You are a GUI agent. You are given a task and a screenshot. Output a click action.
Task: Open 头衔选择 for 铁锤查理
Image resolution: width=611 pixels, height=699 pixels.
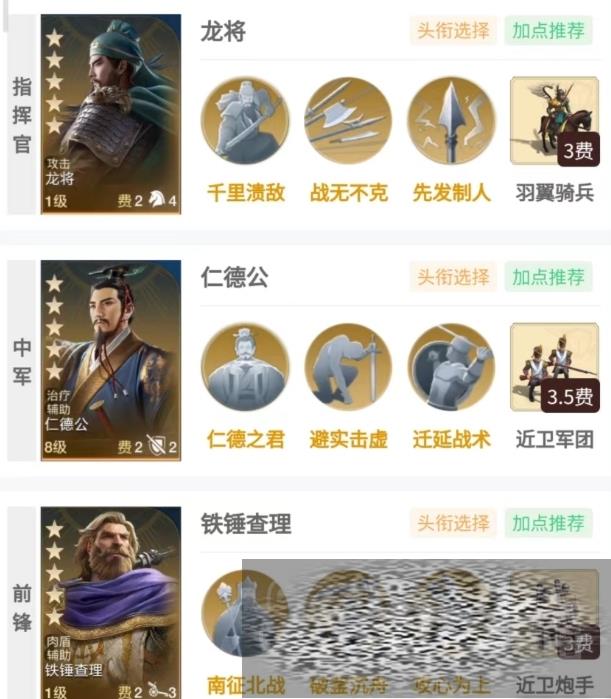[453, 523]
